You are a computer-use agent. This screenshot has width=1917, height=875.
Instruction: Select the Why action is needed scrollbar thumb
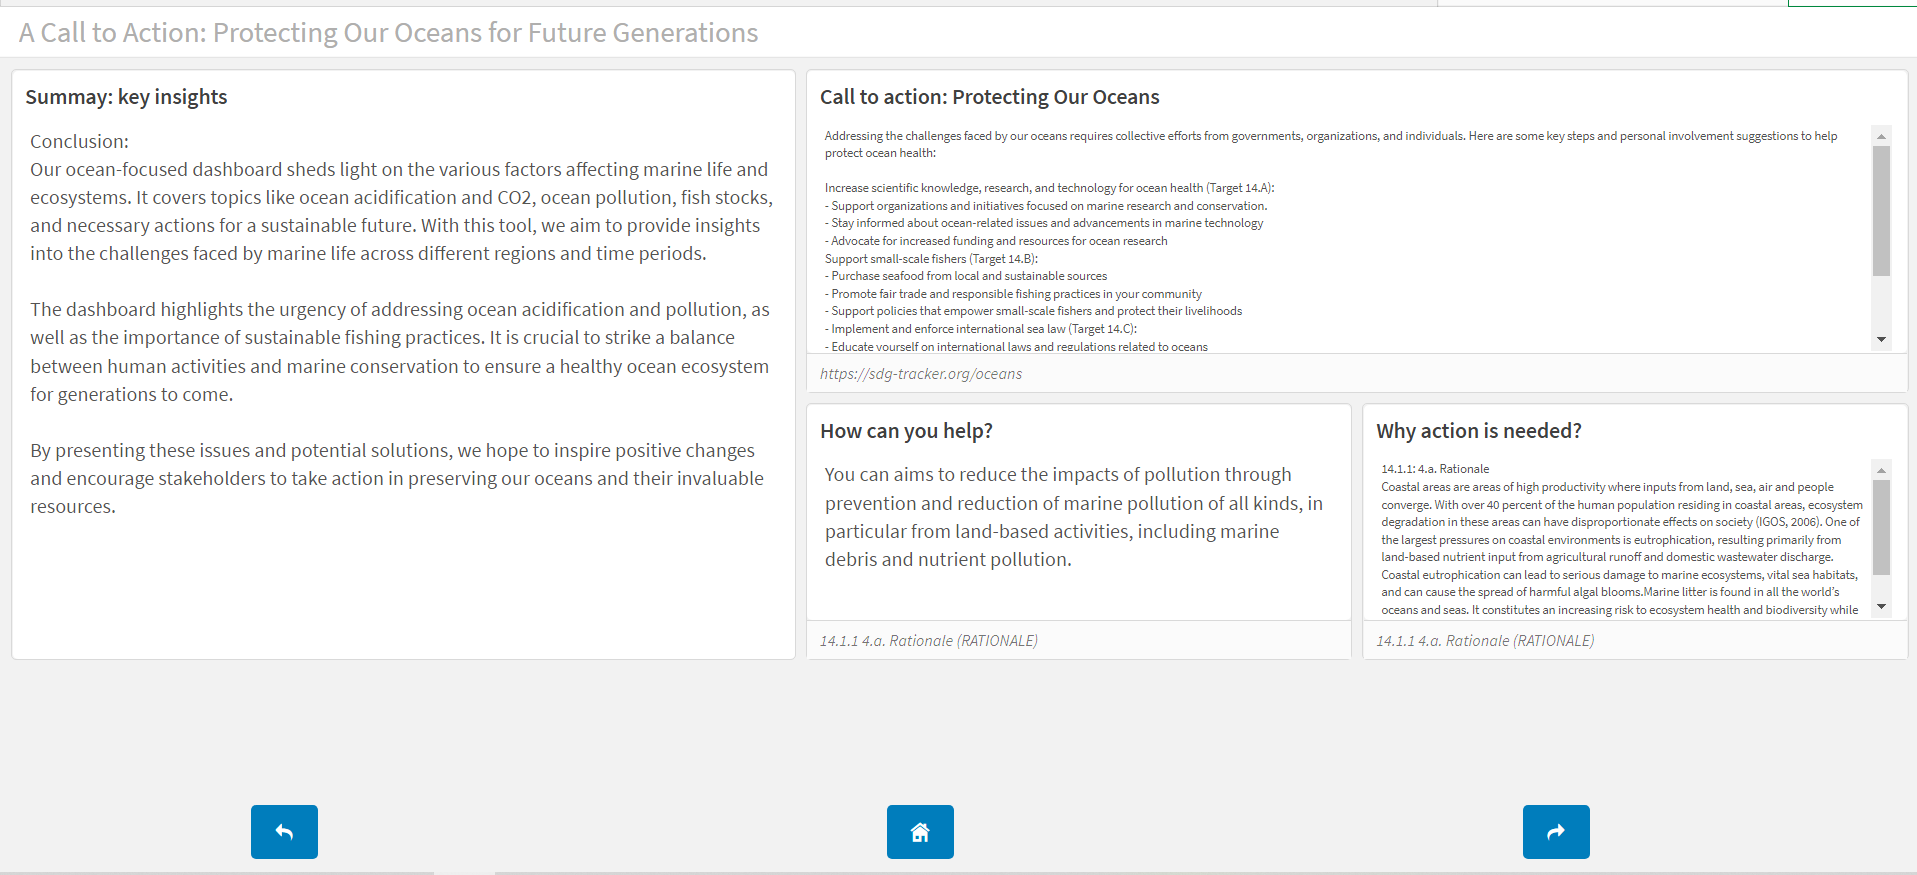[x=1881, y=527]
